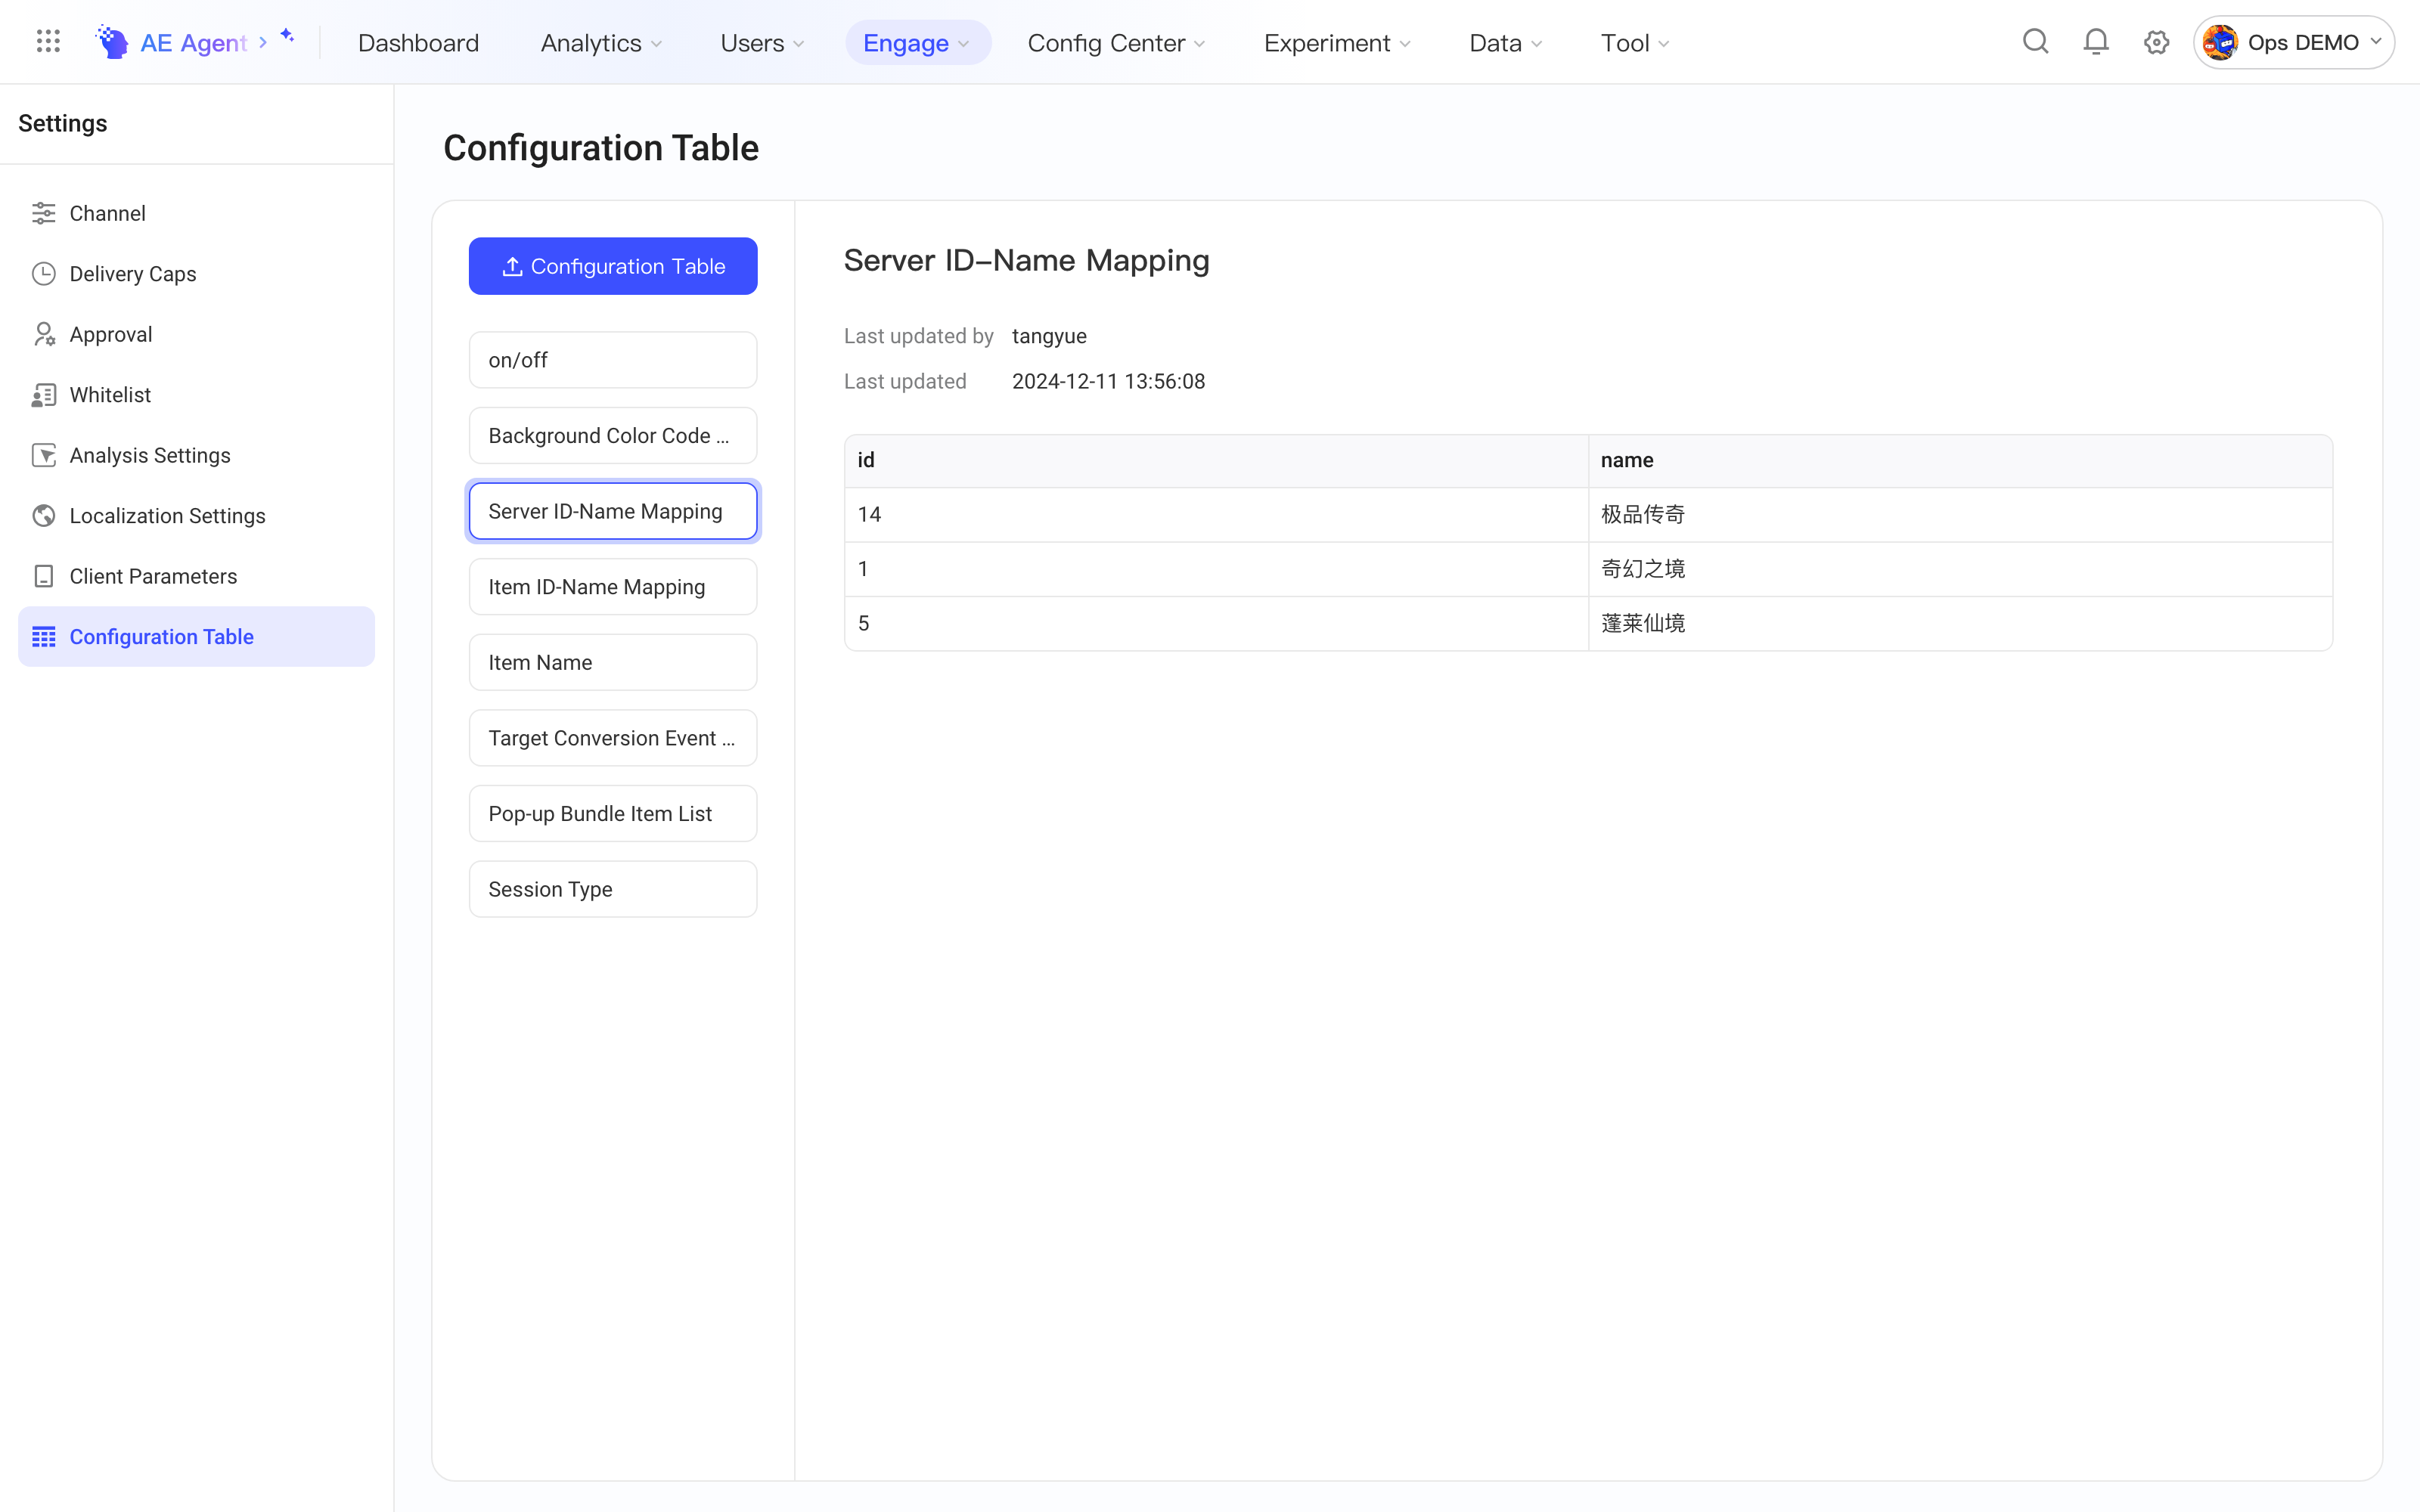
Task: Click the cell reading 蓬莱仙境
Action: [x=1960, y=623]
